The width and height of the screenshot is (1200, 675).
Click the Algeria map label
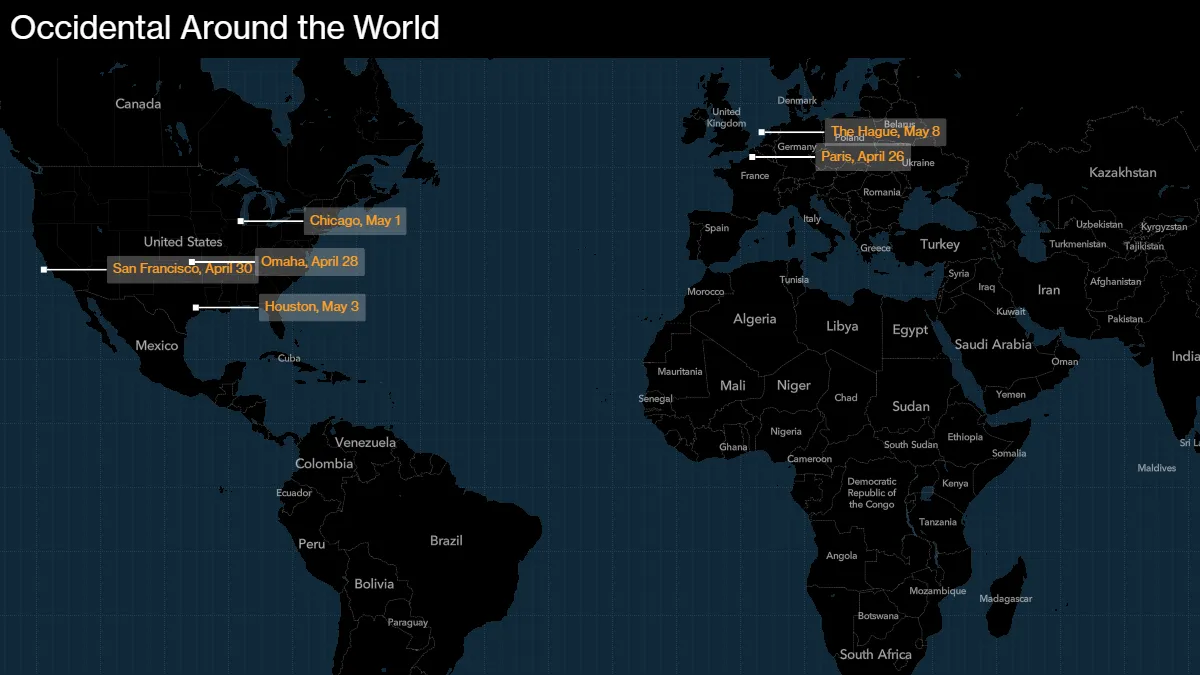(755, 320)
